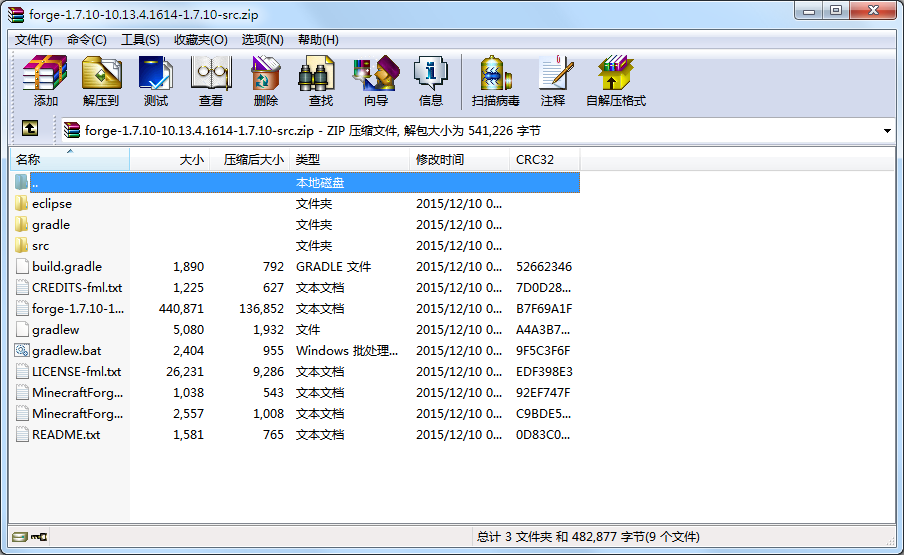Click the CRC32 value 92EF747F
Viewport: 904px width, 555px height.
543,392
